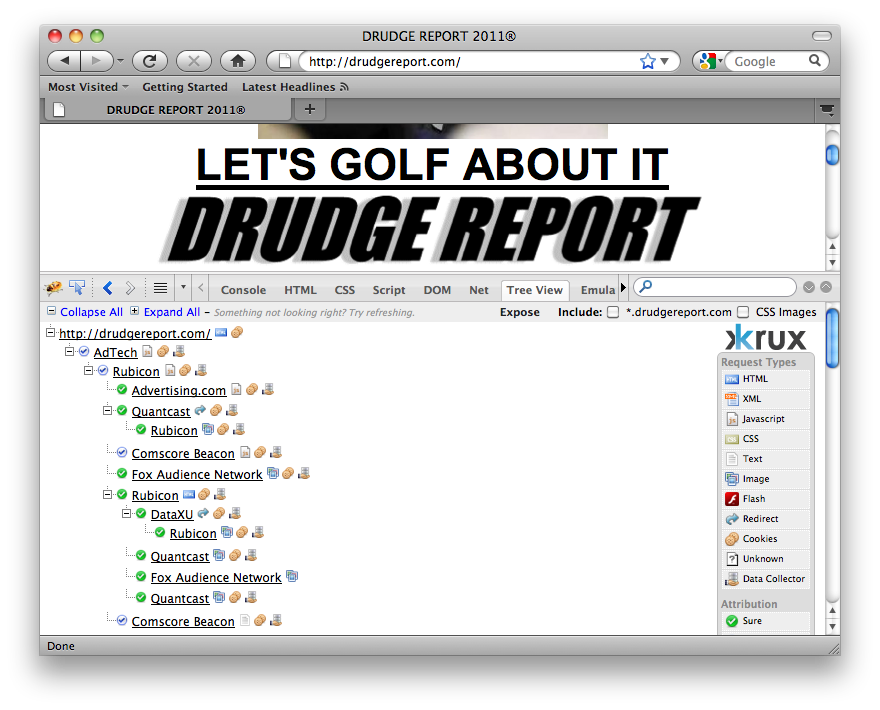The width and height of the screenshot is (880, 710).
Task: Click the Collapse All link
Action: coord(91,312)
